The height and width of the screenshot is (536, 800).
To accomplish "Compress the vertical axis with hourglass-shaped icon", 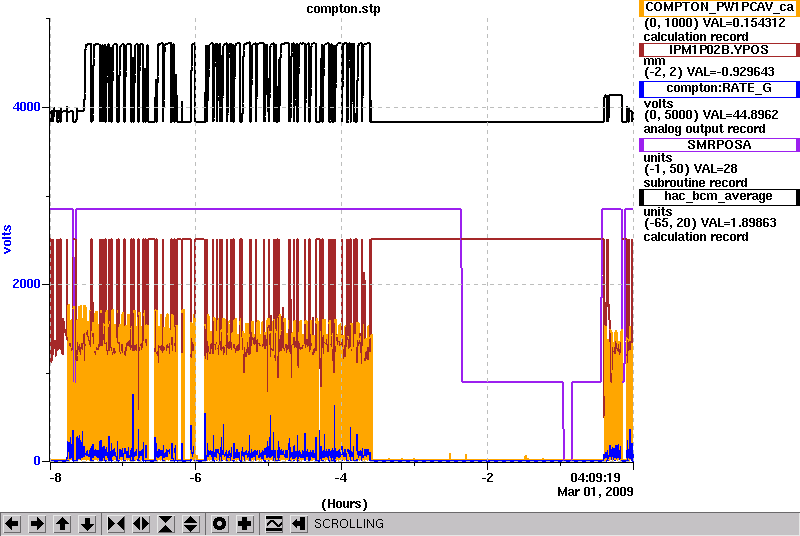I will coord(166,524).
